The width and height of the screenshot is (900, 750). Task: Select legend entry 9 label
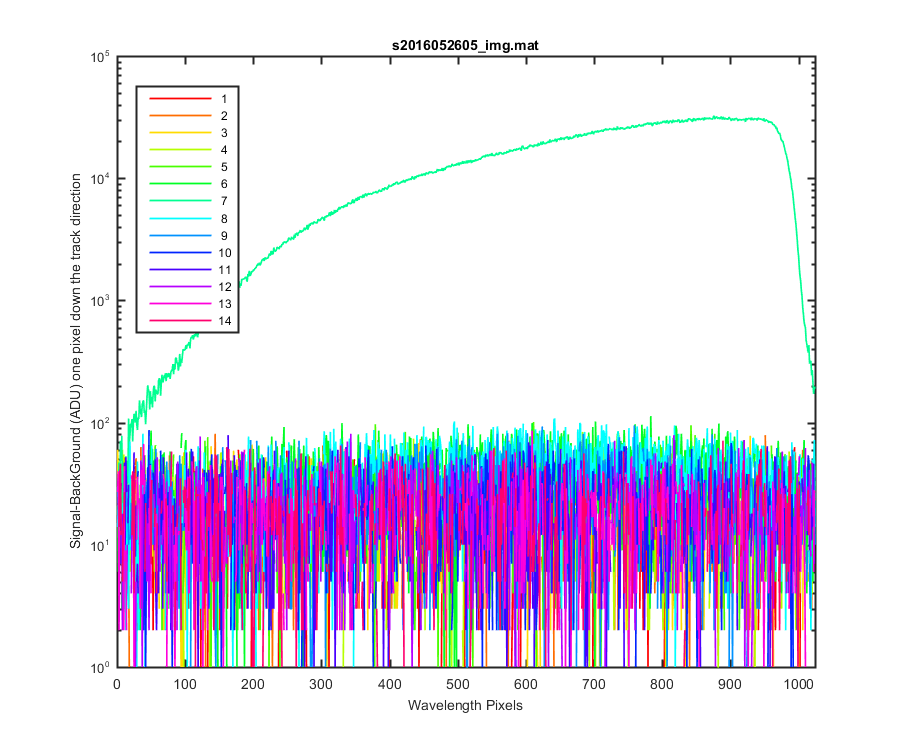[224, 236]
